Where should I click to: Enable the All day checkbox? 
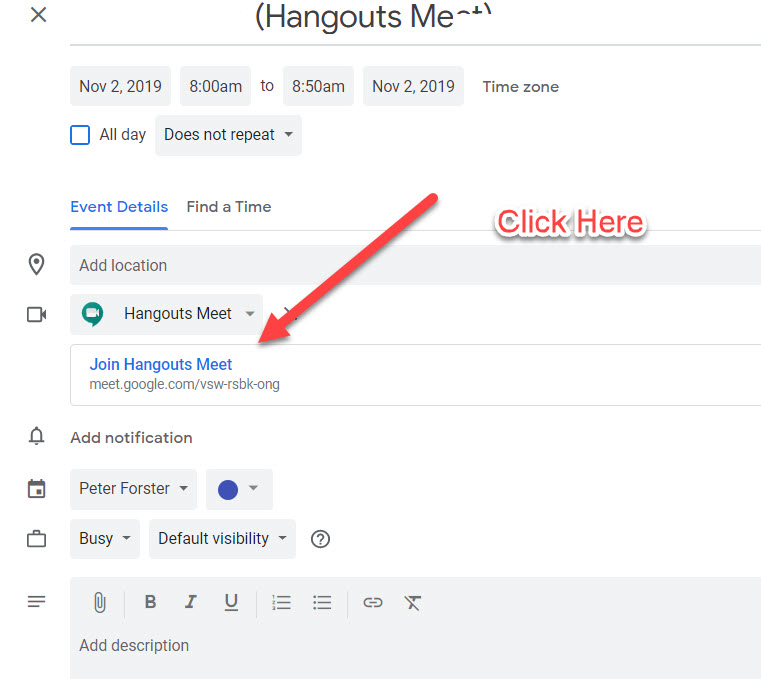click(80, 135)
